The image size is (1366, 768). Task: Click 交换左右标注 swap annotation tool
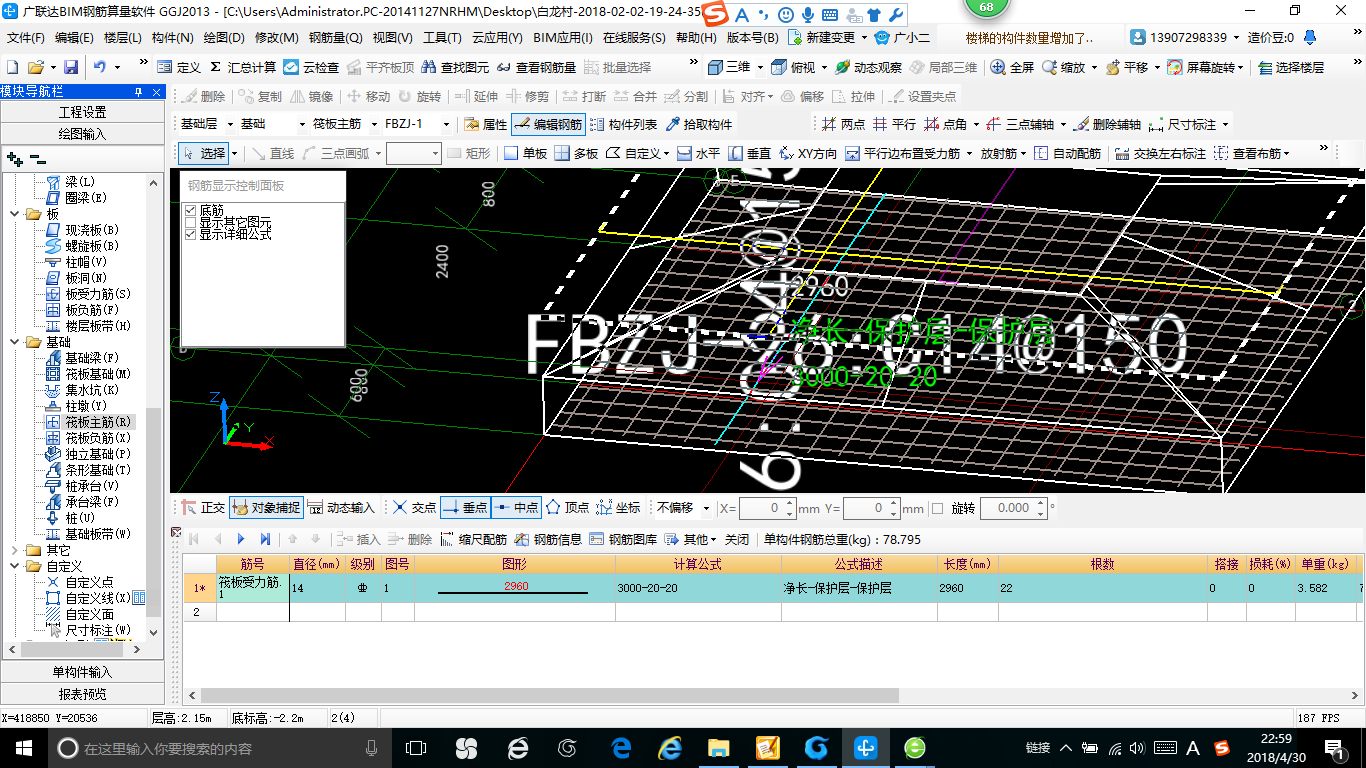(x=1158, y=153)
